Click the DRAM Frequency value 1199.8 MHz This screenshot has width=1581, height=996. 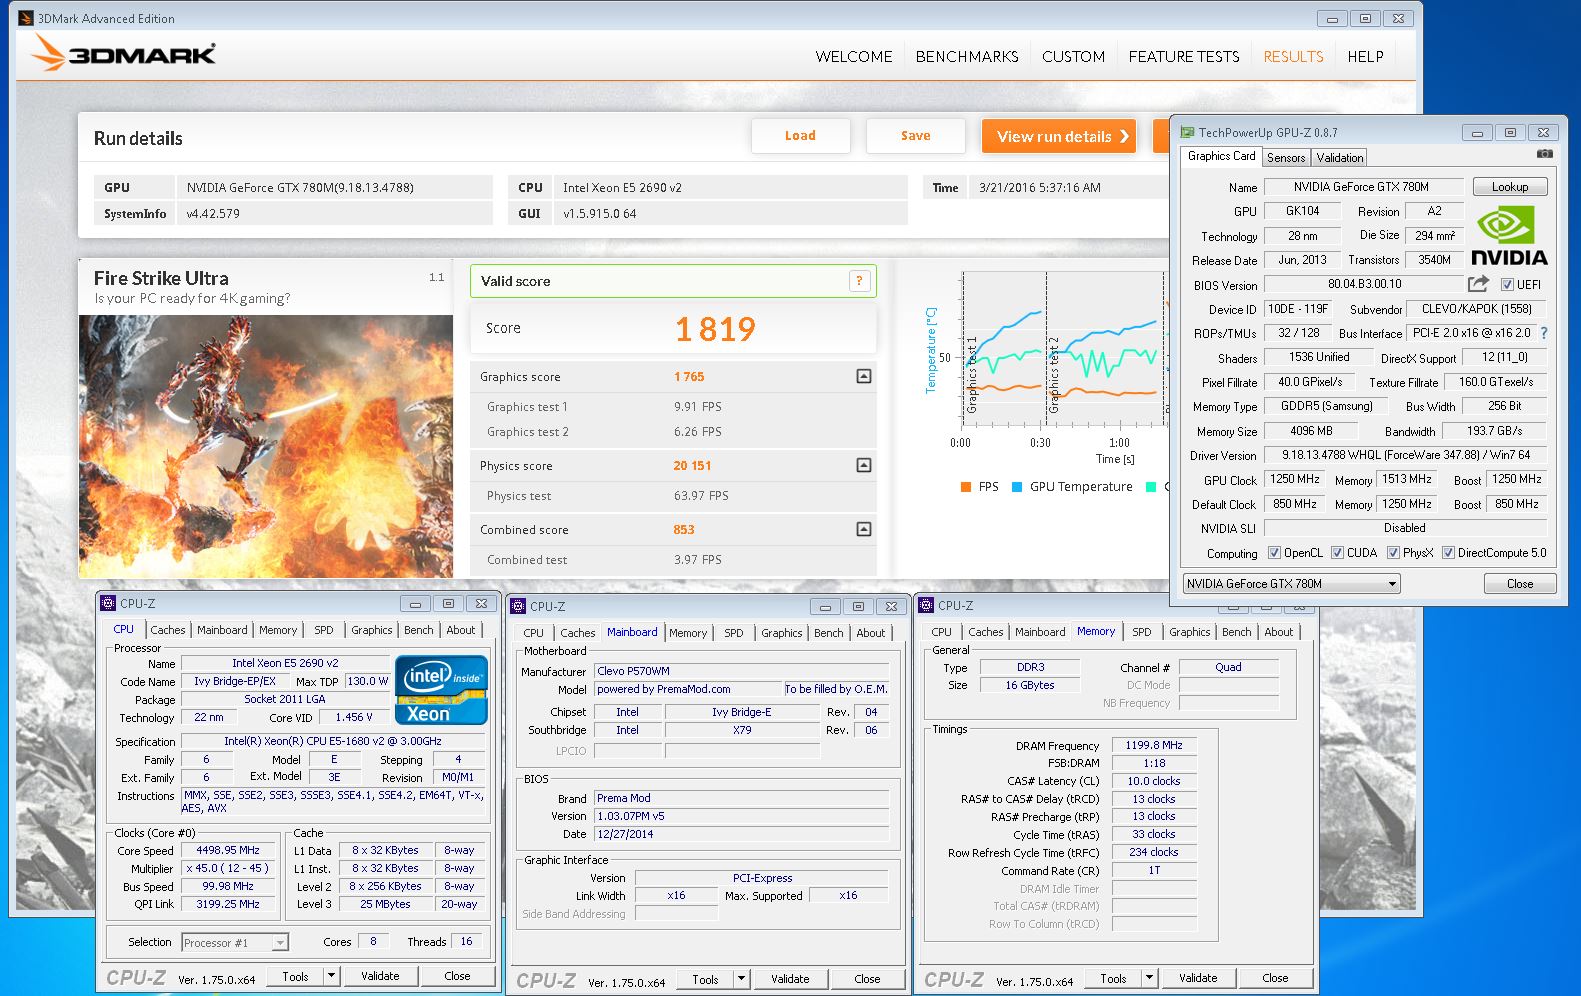click(1154, 745)
